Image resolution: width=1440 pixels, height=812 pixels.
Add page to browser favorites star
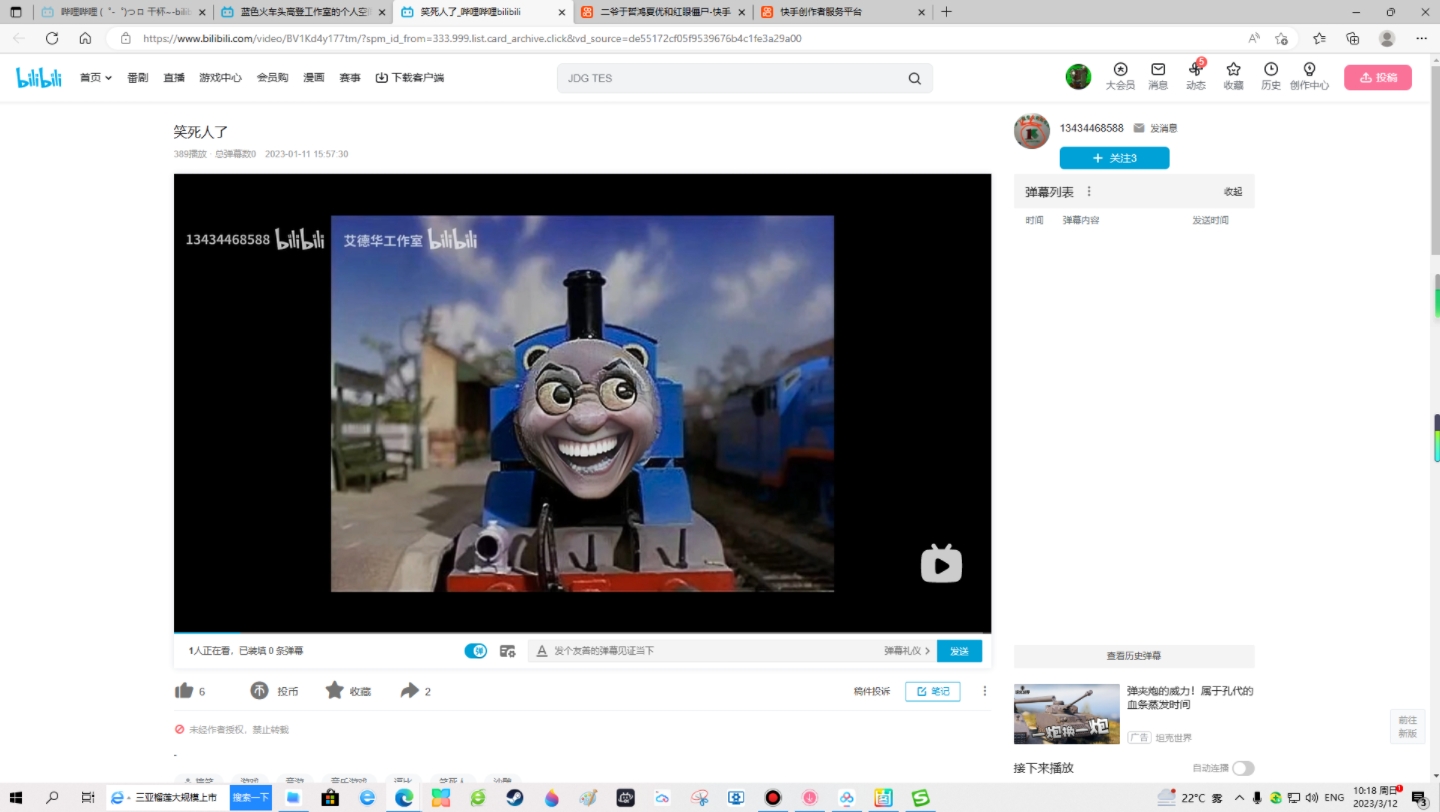point(1282,38)
